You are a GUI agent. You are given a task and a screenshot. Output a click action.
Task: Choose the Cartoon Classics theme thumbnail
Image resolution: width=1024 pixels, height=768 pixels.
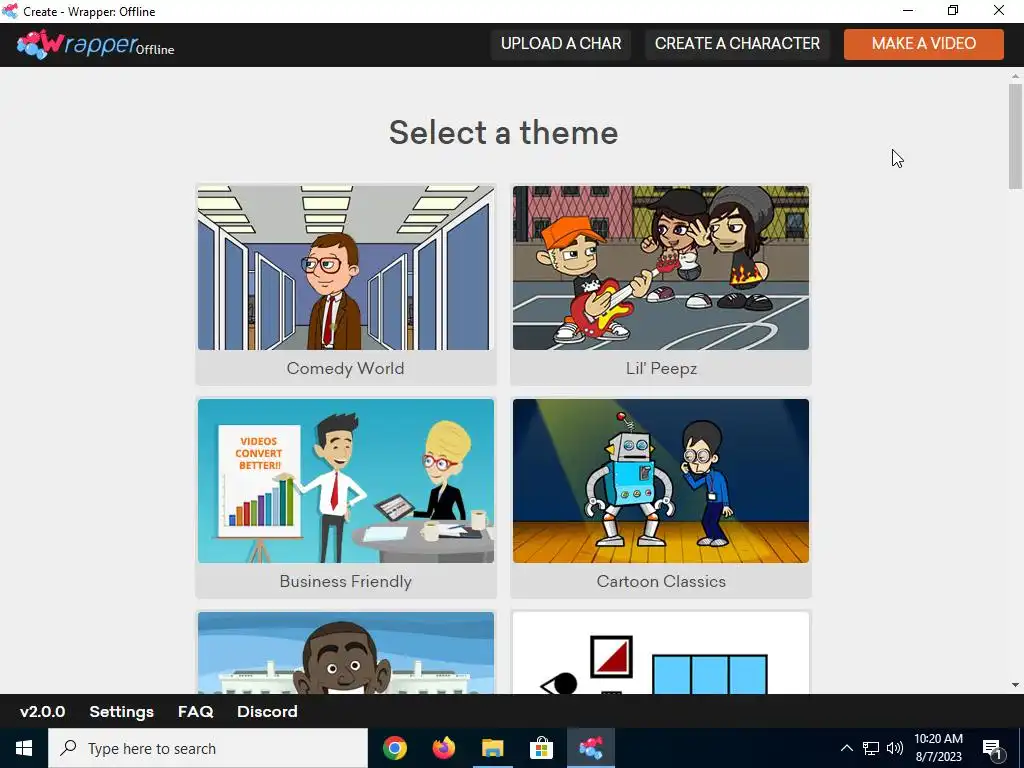tap(661, 481)
